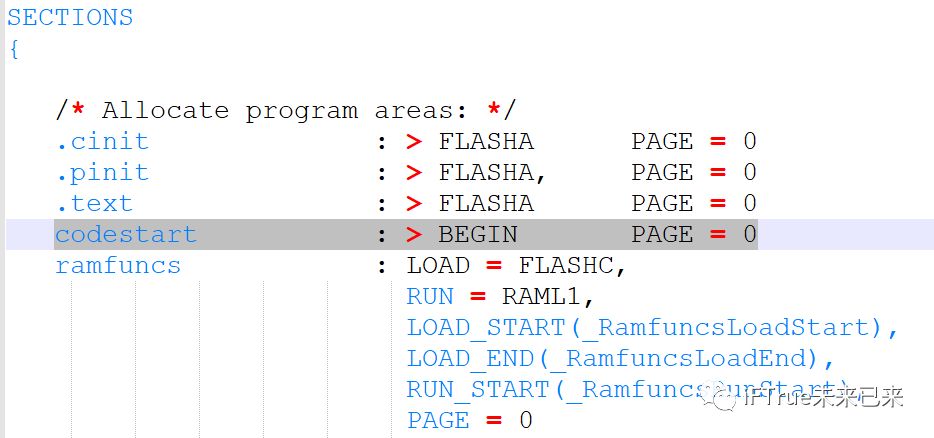Select the .cinit section name
This screenshot has height=438, width=934.
click(x=102, y=142)
